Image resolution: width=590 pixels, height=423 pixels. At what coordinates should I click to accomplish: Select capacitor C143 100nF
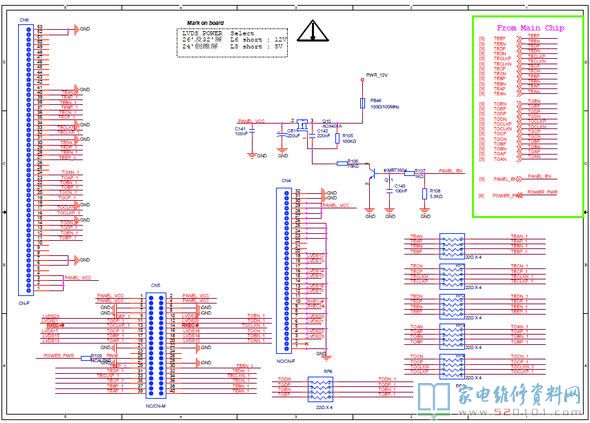coord(389,192)
